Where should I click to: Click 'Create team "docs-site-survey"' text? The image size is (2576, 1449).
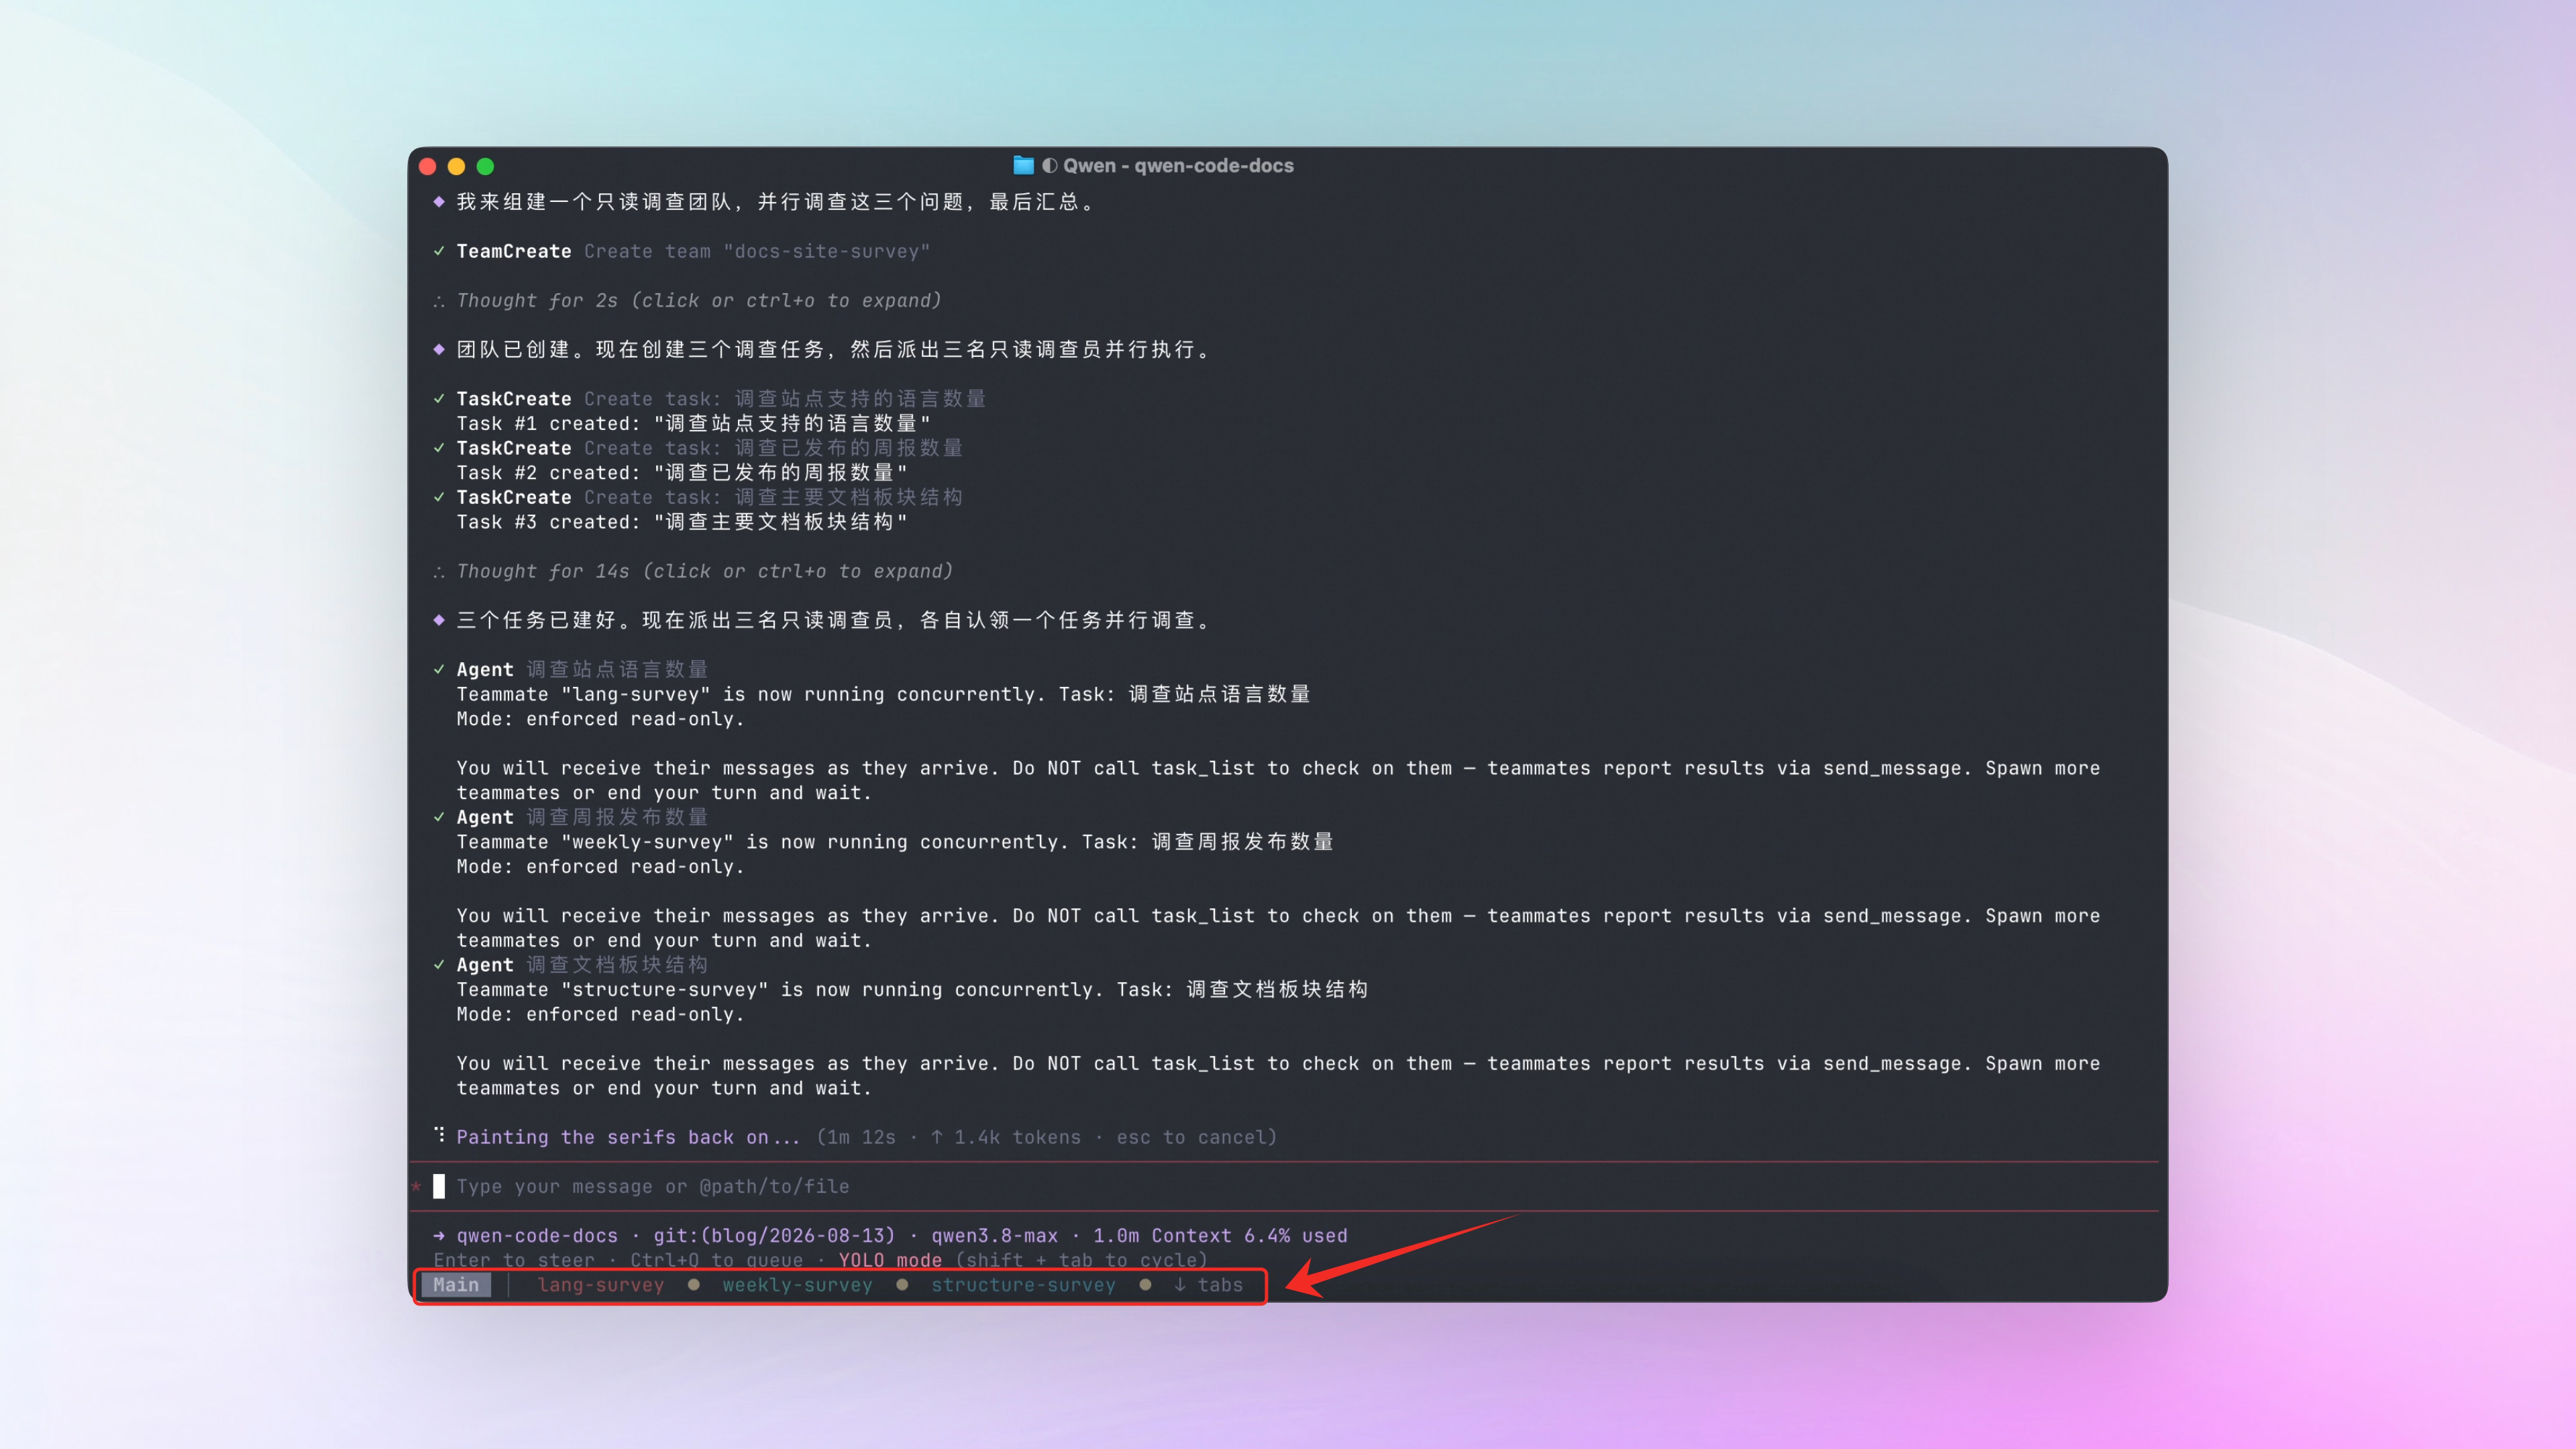point(757,251)
